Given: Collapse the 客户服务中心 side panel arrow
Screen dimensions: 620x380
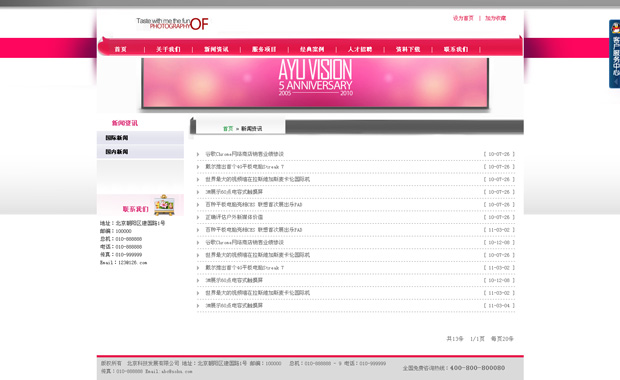Looking at the screenshot, I should click(616, 81).
